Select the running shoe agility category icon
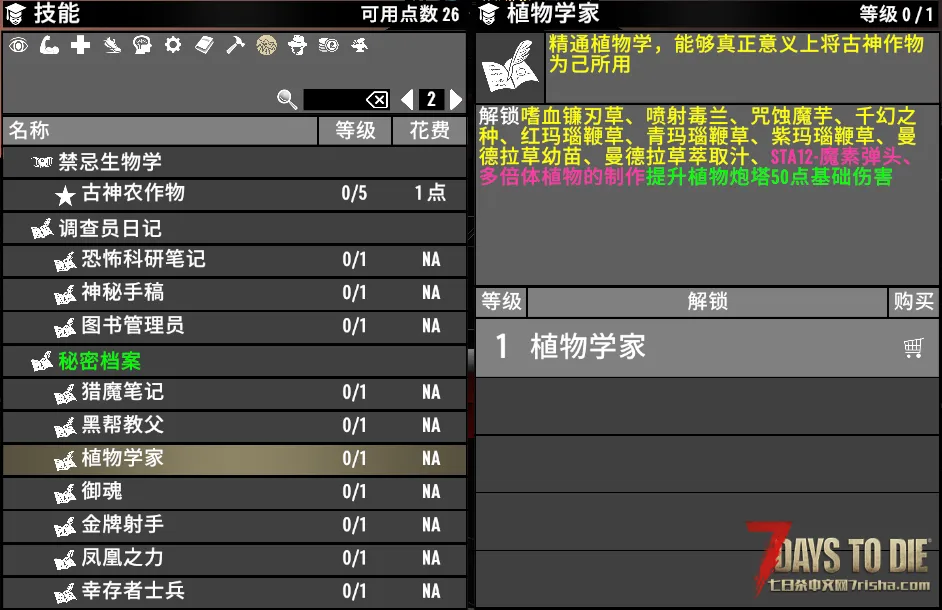The height and width of the screenshot is (610, 942). coord(112,45)
